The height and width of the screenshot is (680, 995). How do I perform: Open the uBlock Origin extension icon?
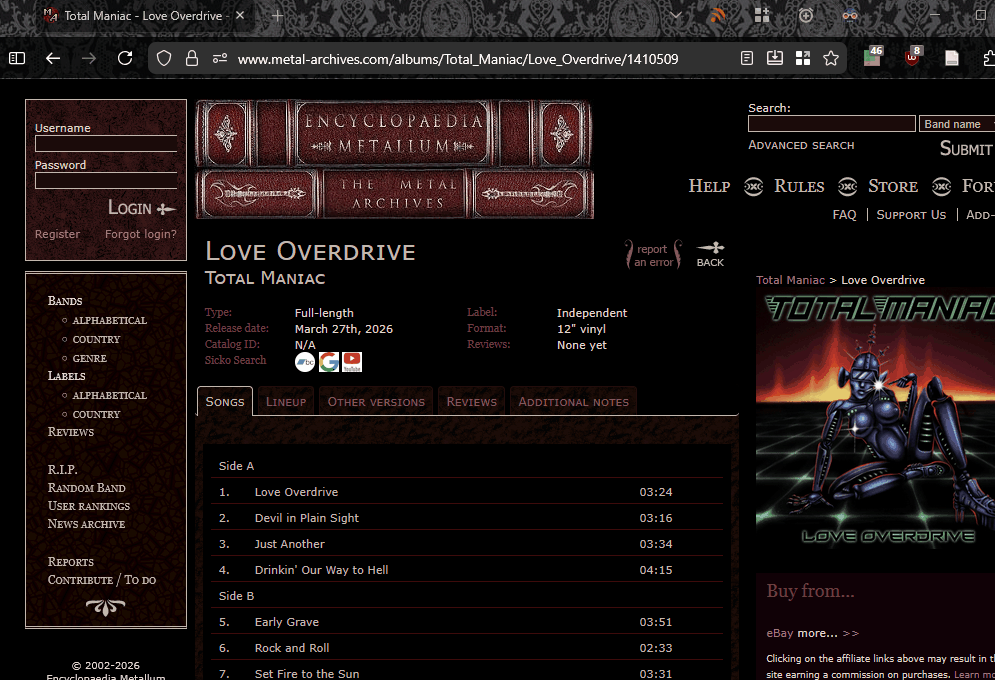[x=912, y=58]
